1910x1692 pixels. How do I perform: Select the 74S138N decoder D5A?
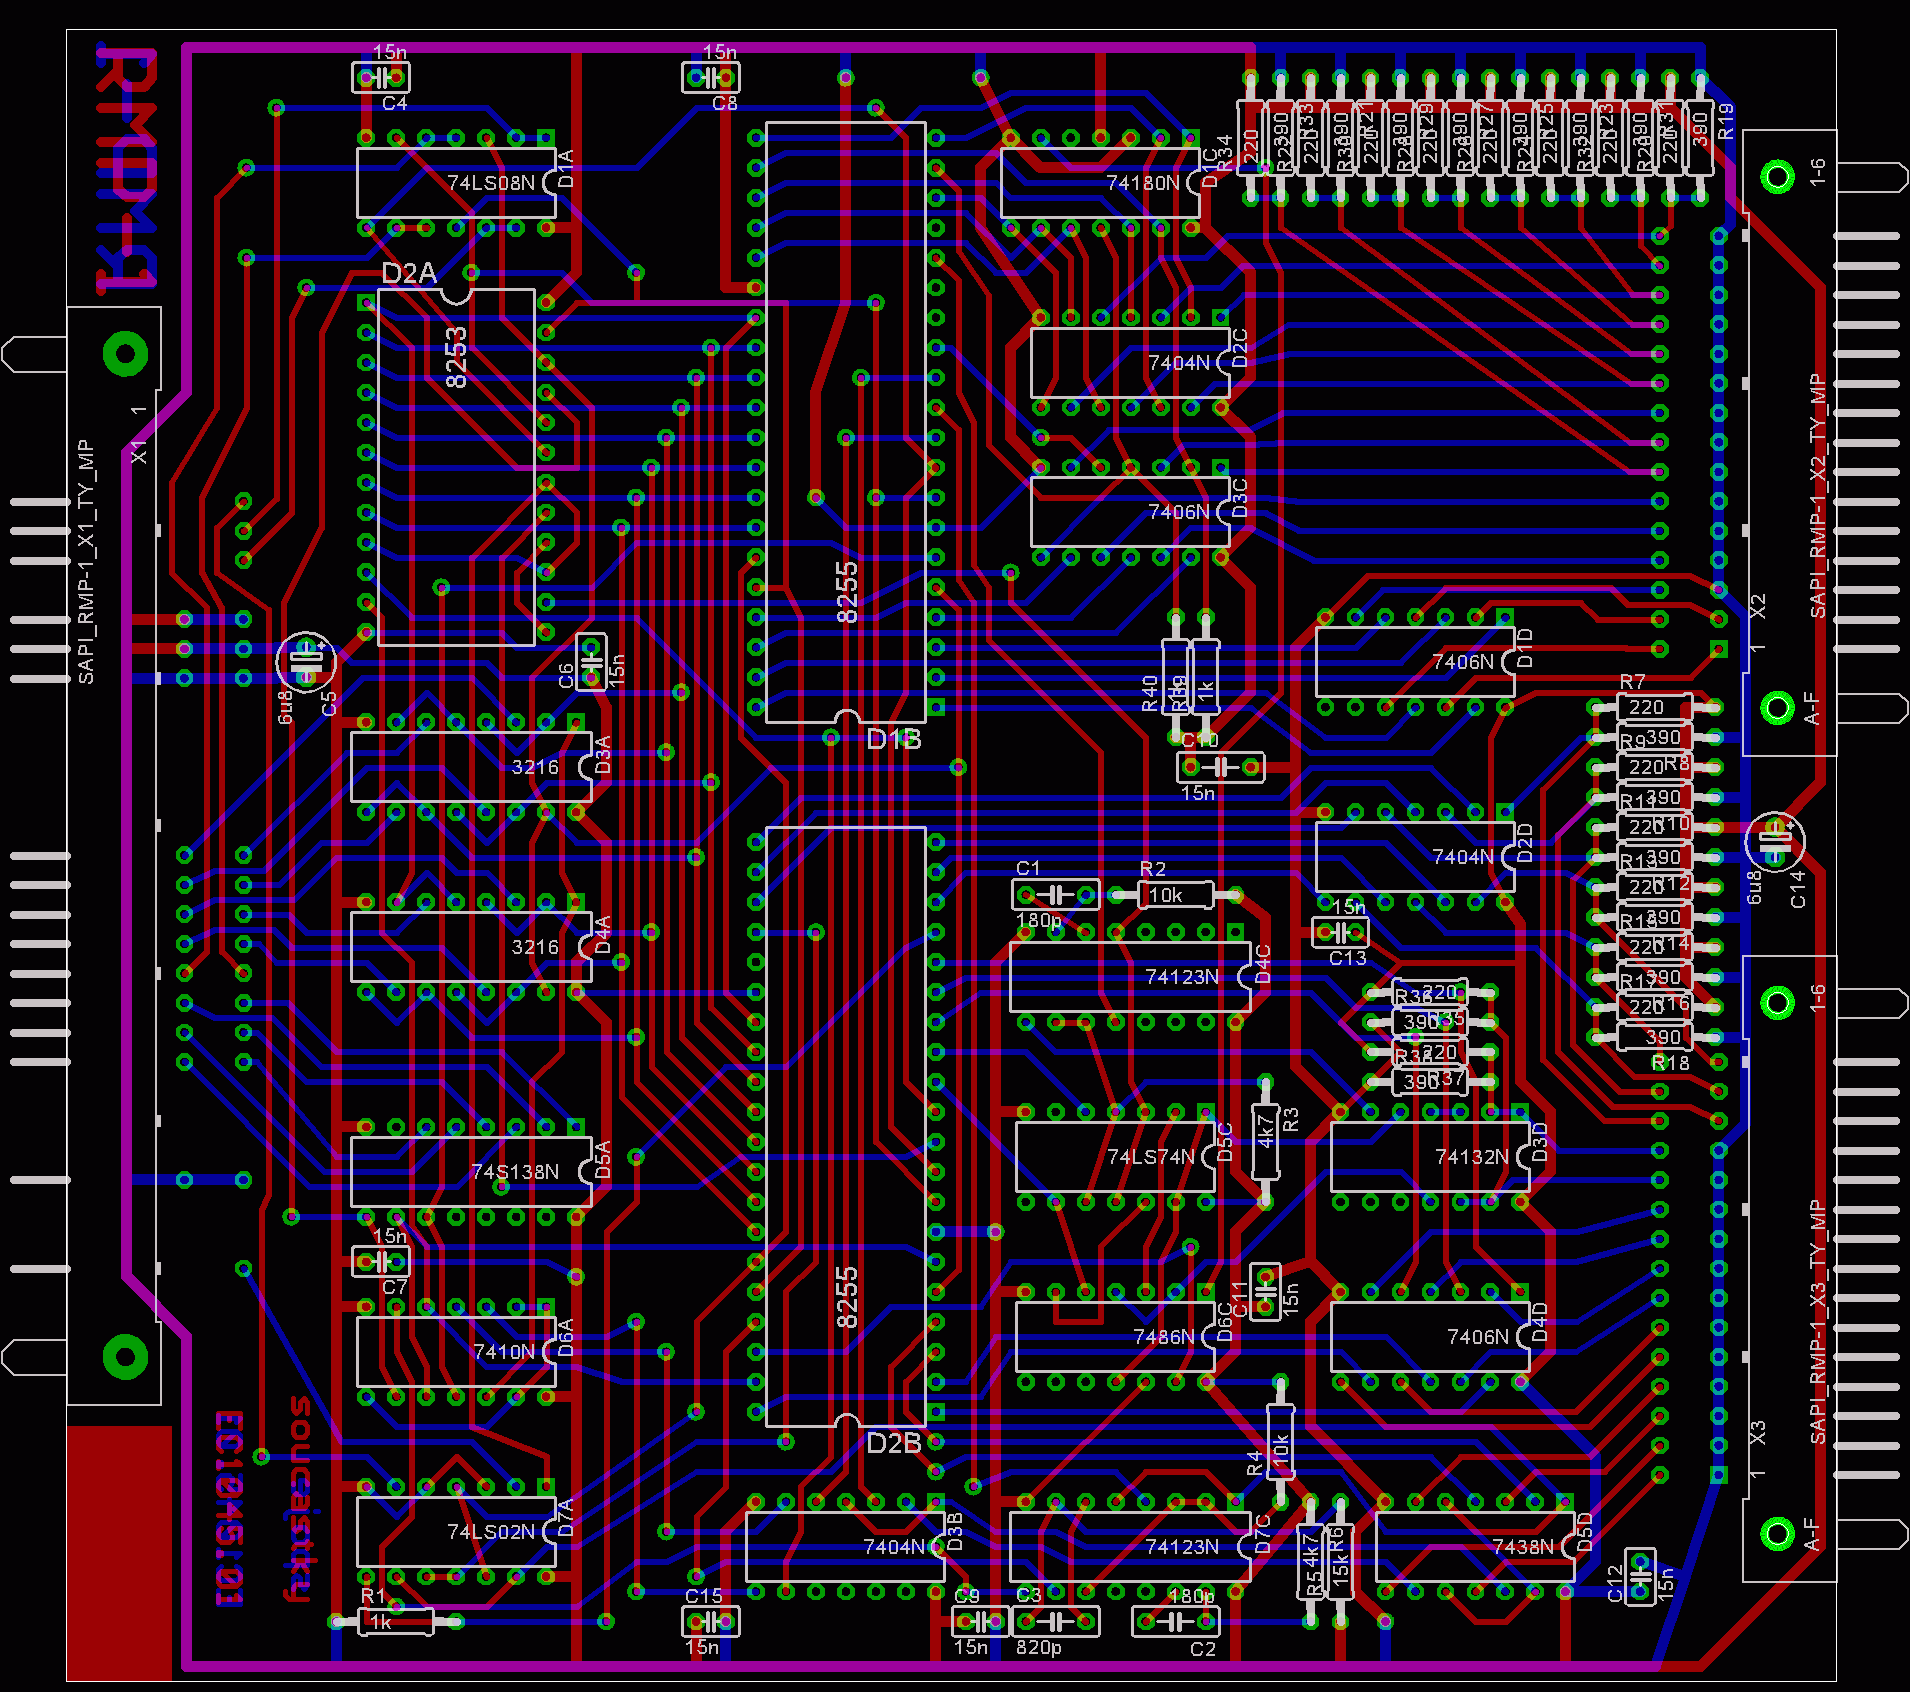click(471, 1171)
